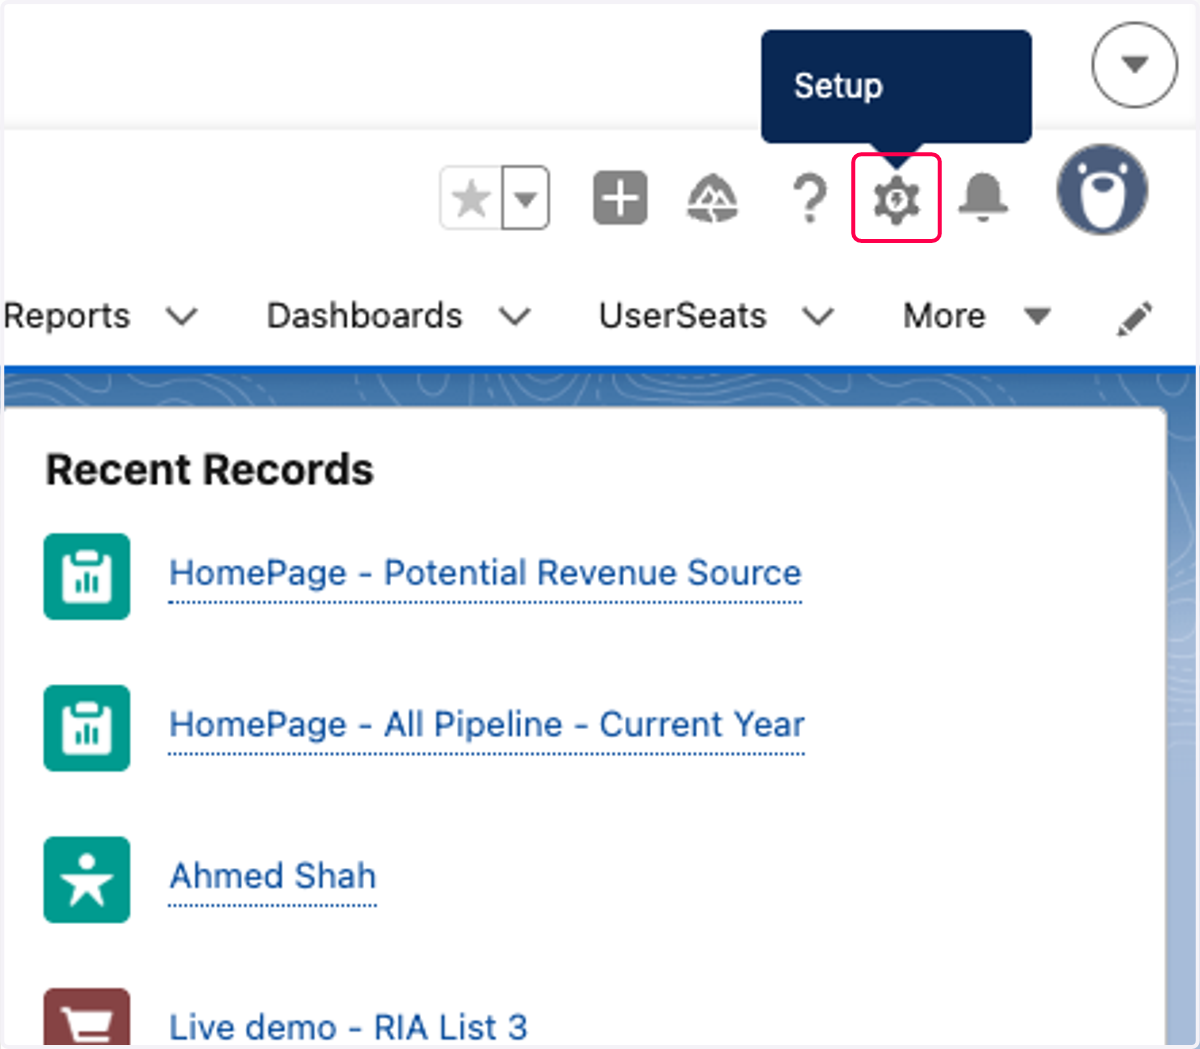Click the Global Actions plus icon
The height and width of the screenshot is (1049, 1200).
click(620, 197)
